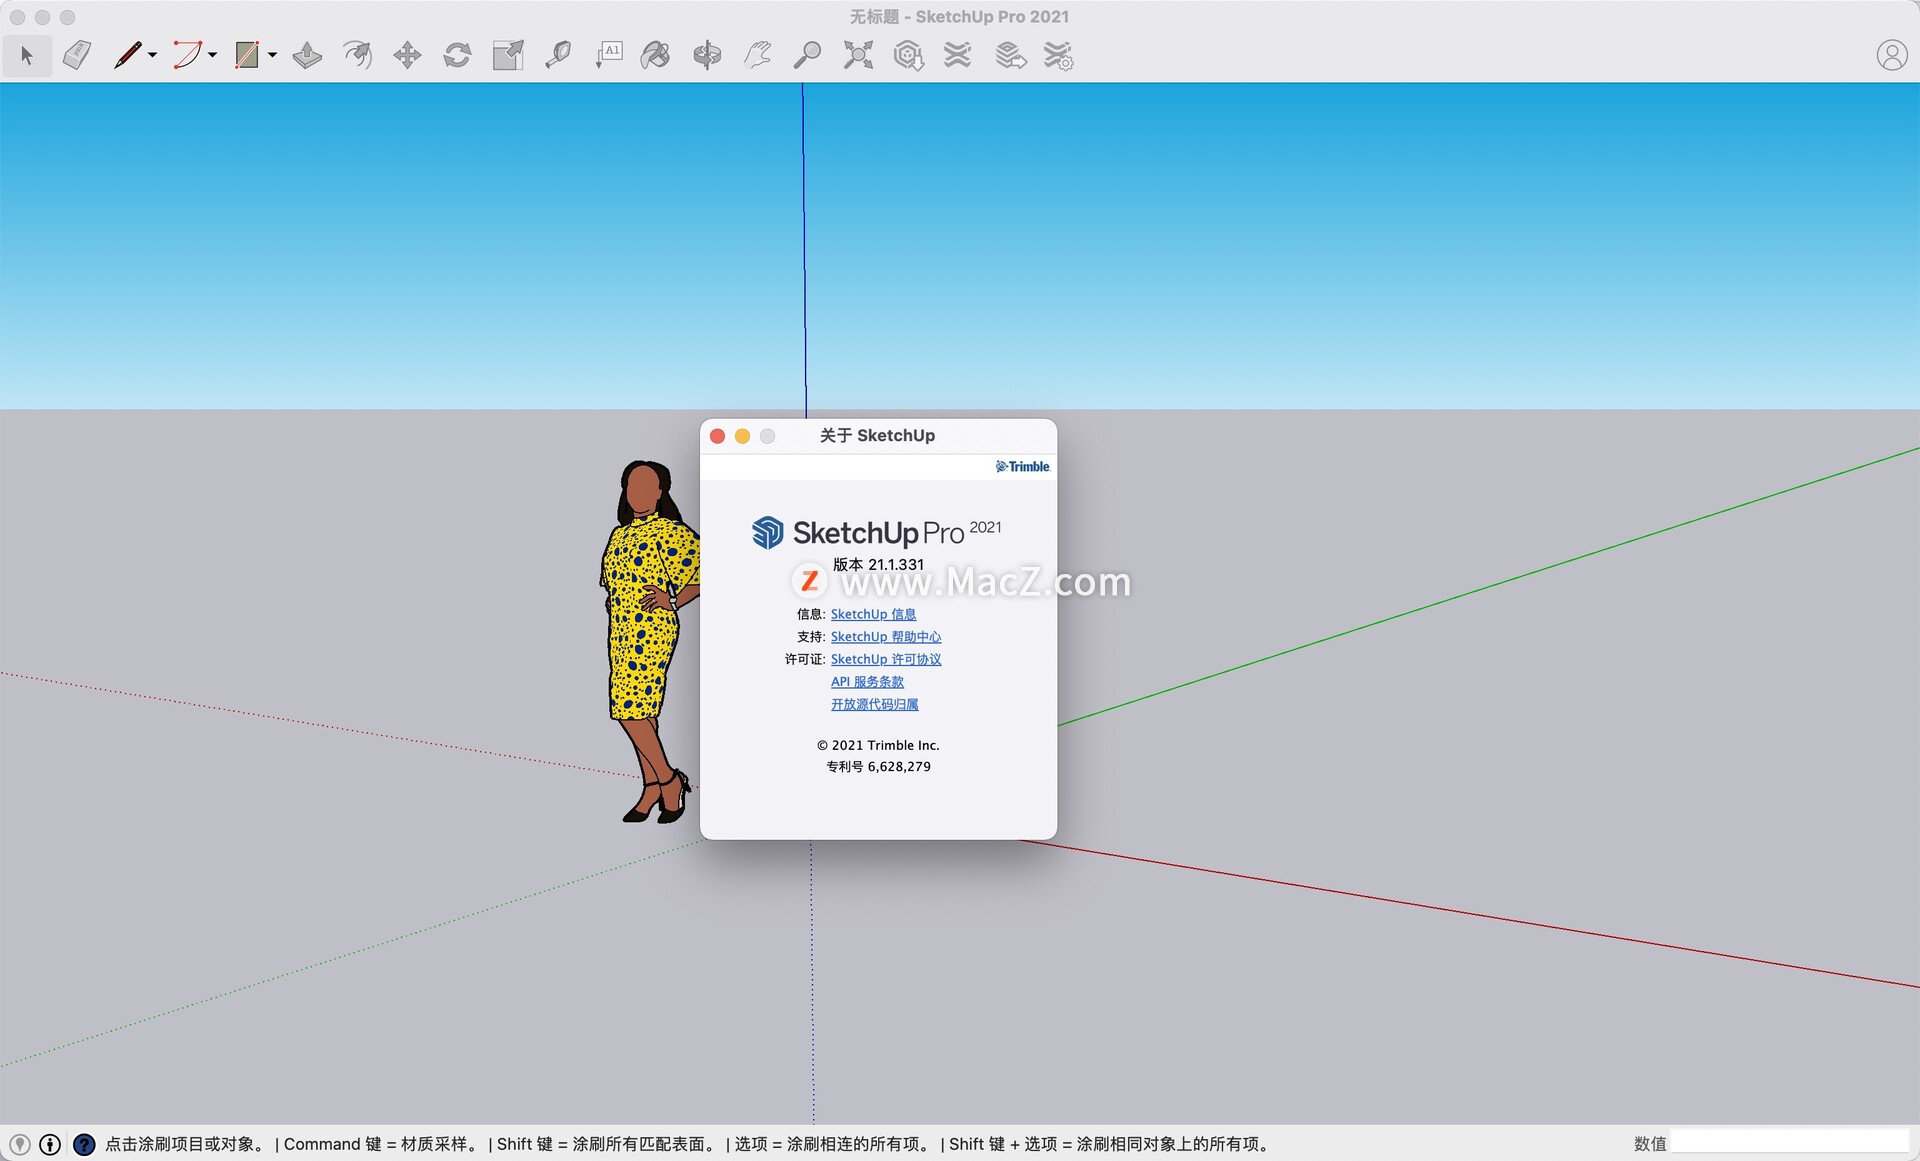Select the Push/Pull tool
Image resolution: width=1920 pixels, height=1161 pixels.
click(307, 55)
